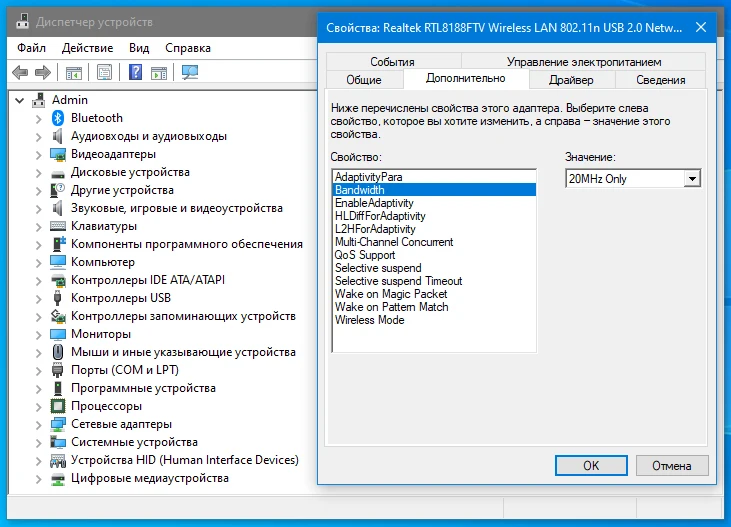Click the Отмена button
The height and width of the screenshot is (527, 731).
(672, 465)
